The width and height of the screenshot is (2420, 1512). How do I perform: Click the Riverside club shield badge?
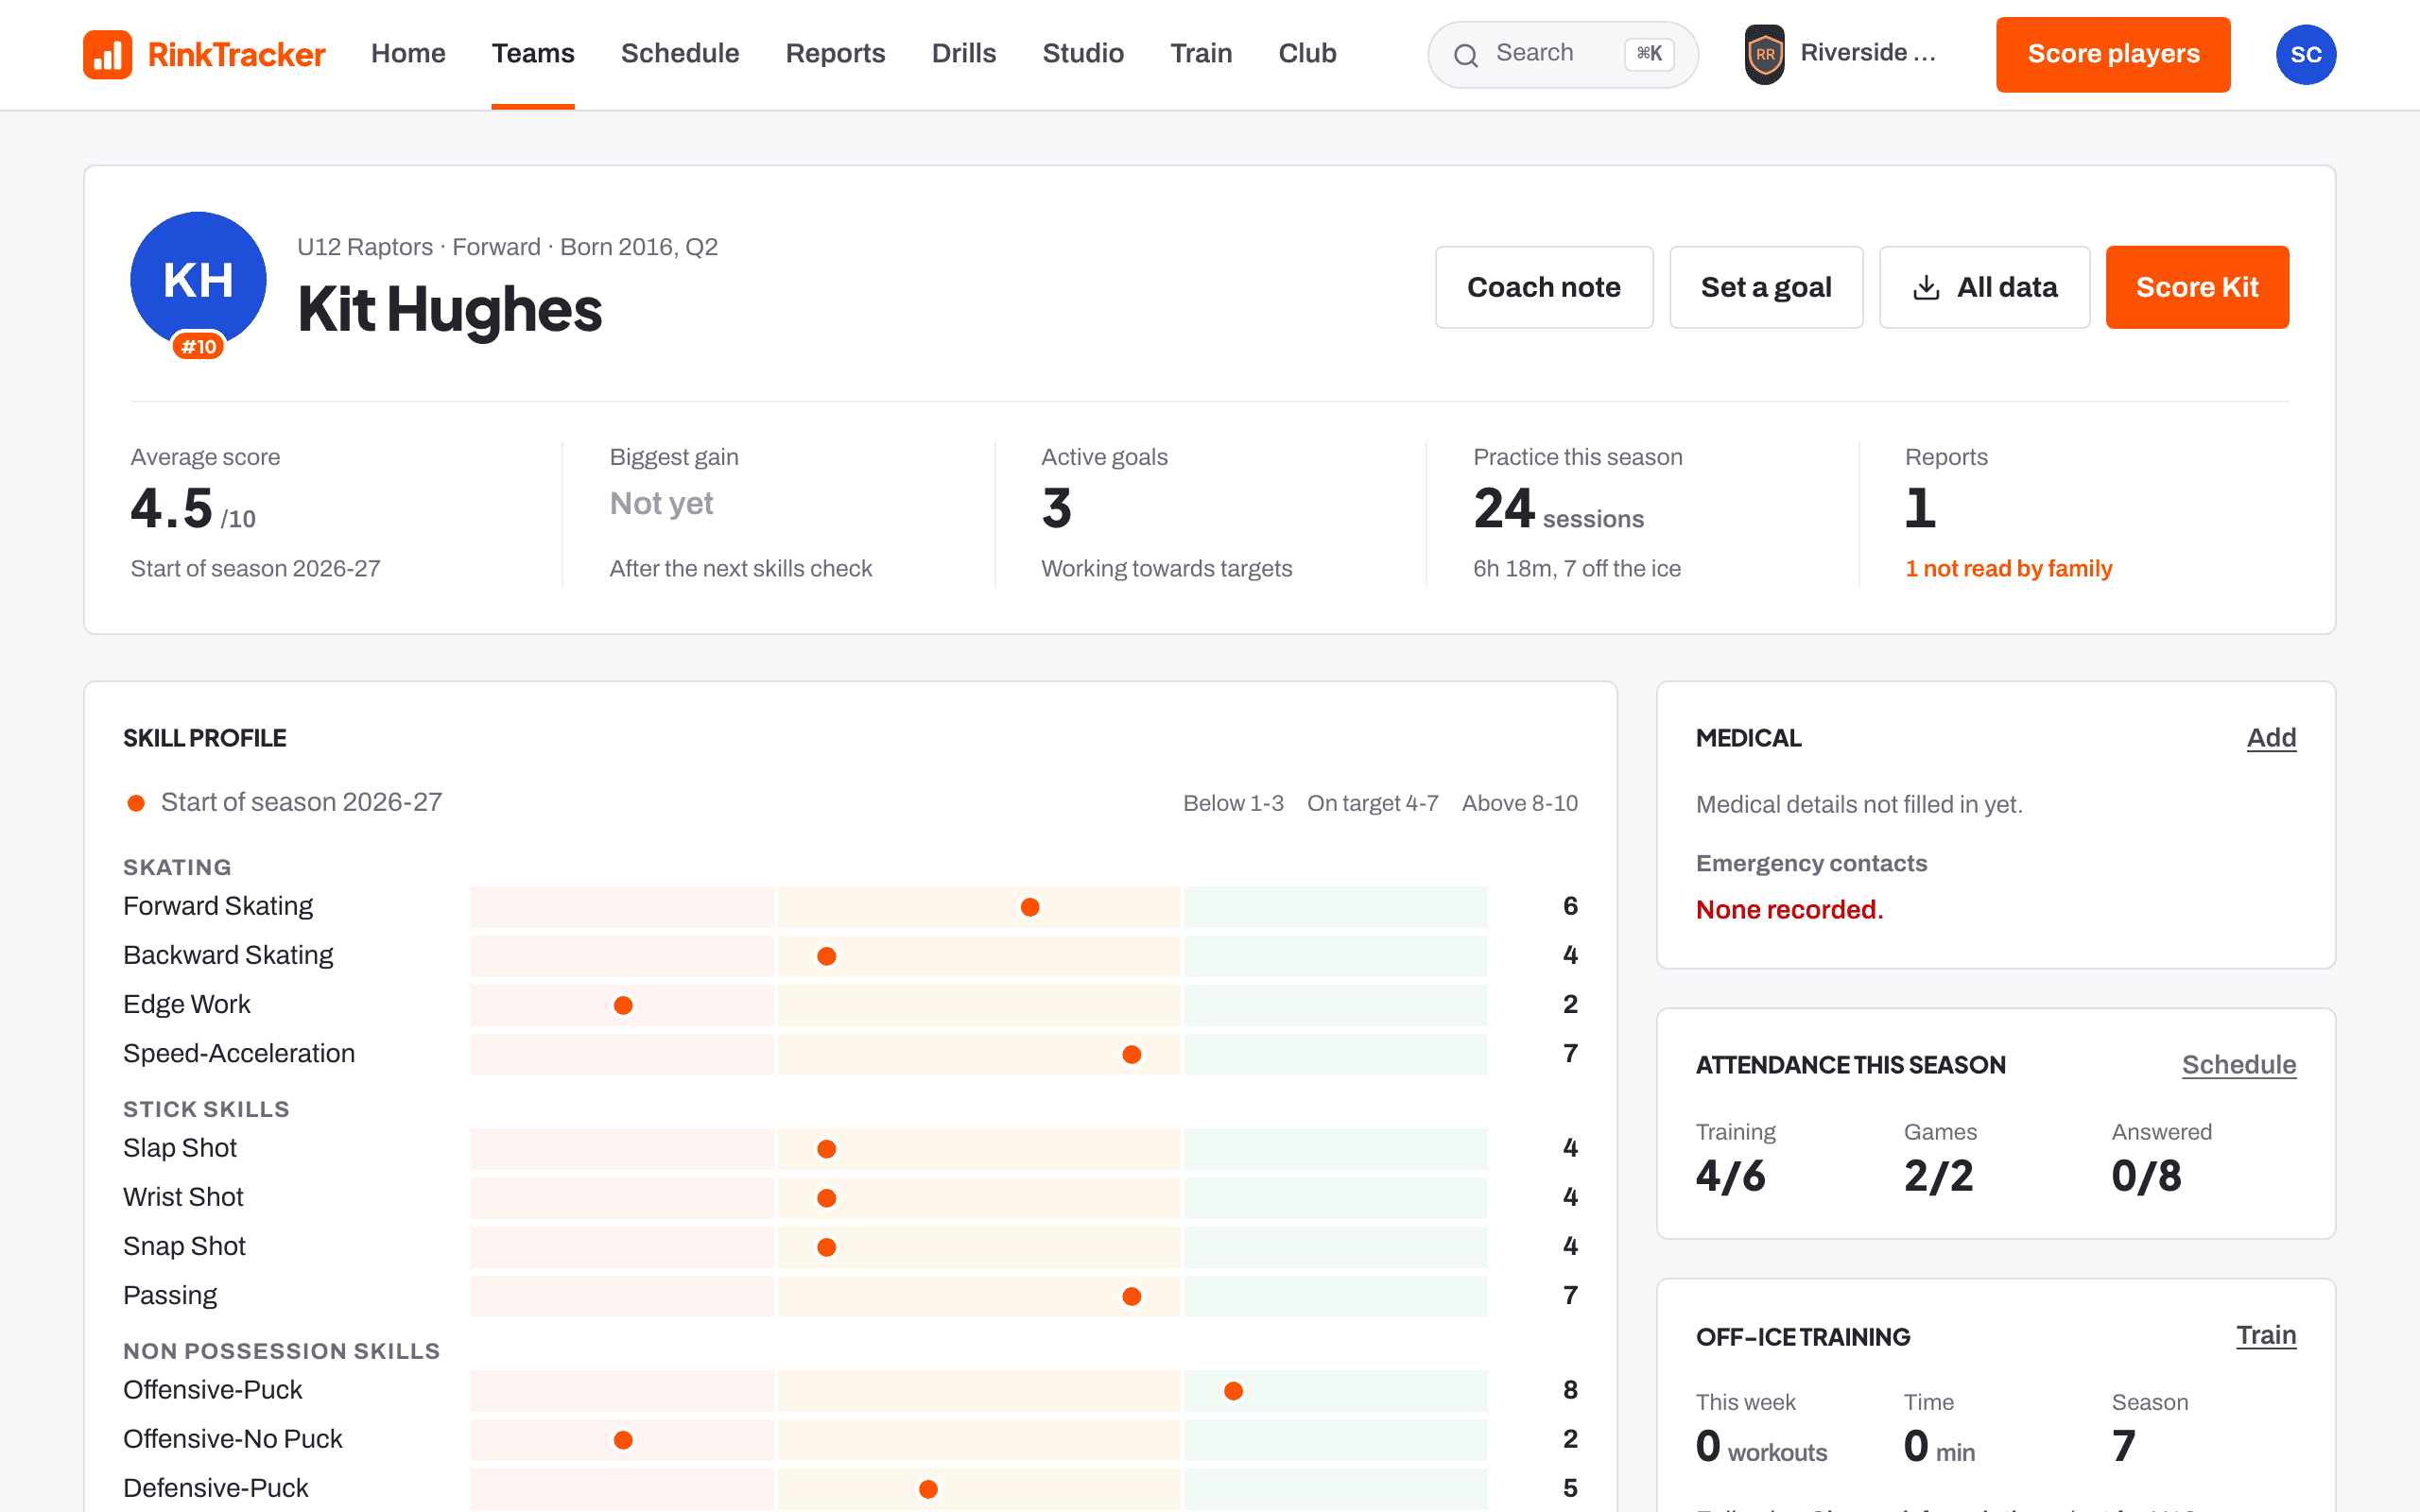tap(1764, 54)
